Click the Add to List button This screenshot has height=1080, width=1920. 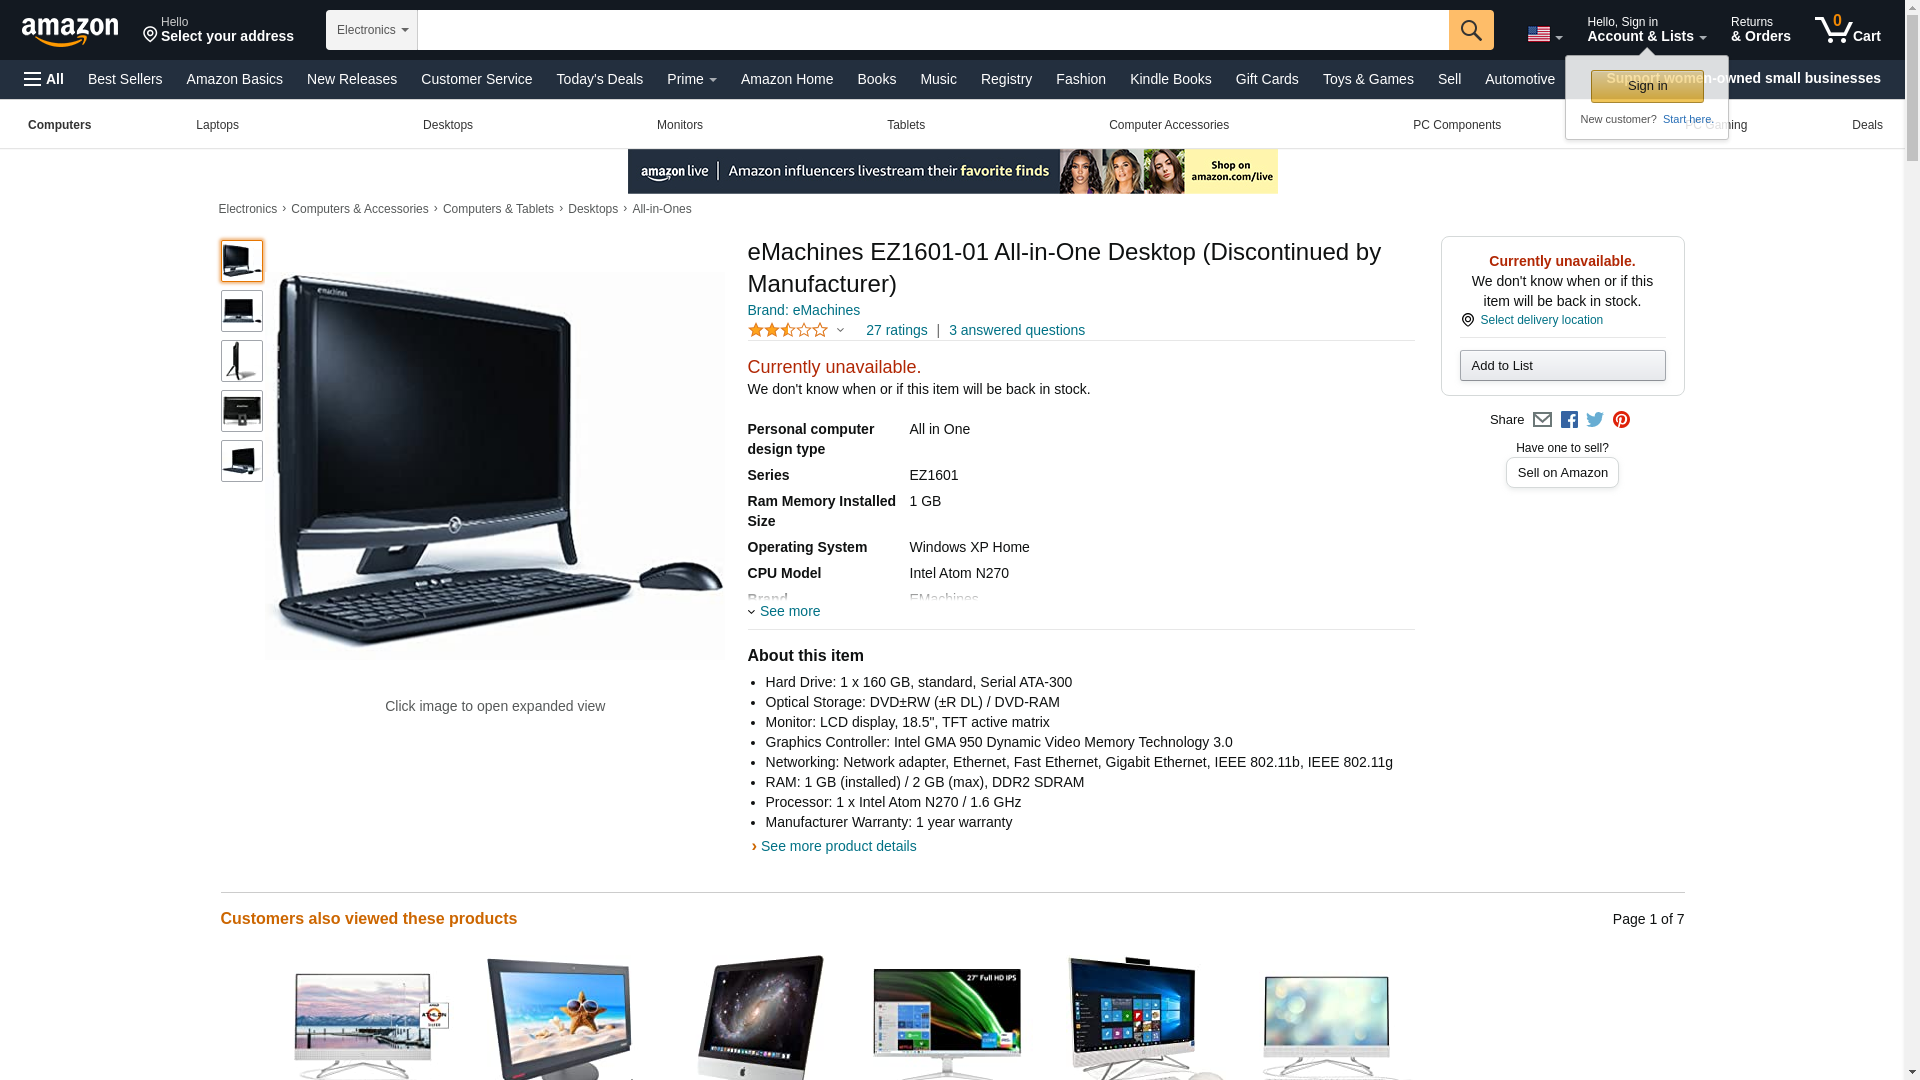tap(1562, 365)
